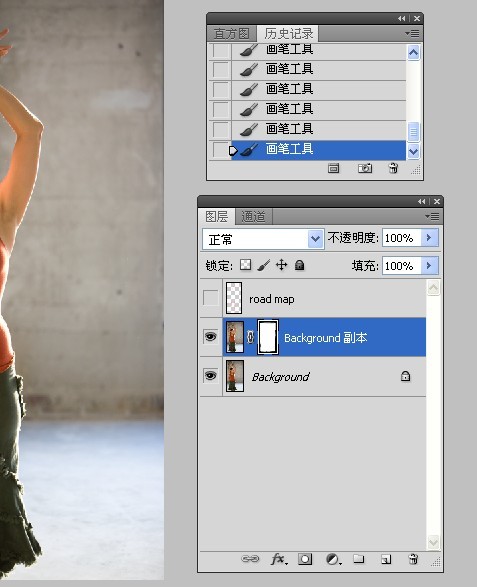Show the road map layer
The width and height of the screenshot is (477, 587).
coord(210,298)
